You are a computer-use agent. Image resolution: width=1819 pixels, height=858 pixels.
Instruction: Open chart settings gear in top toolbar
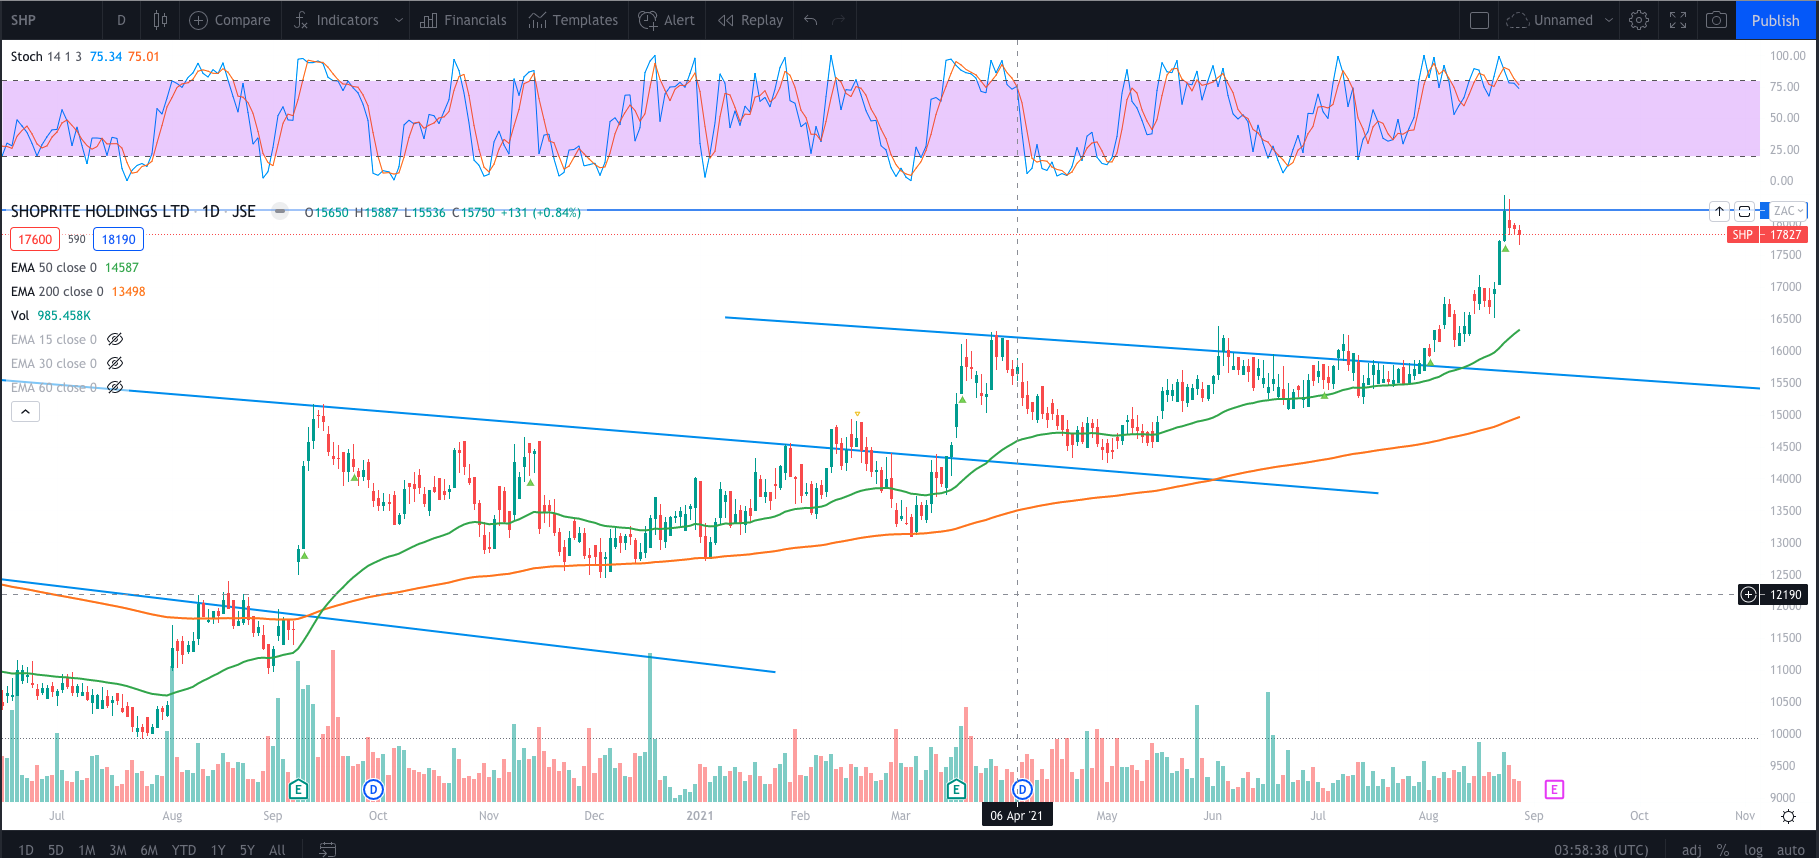point(1638,20)
